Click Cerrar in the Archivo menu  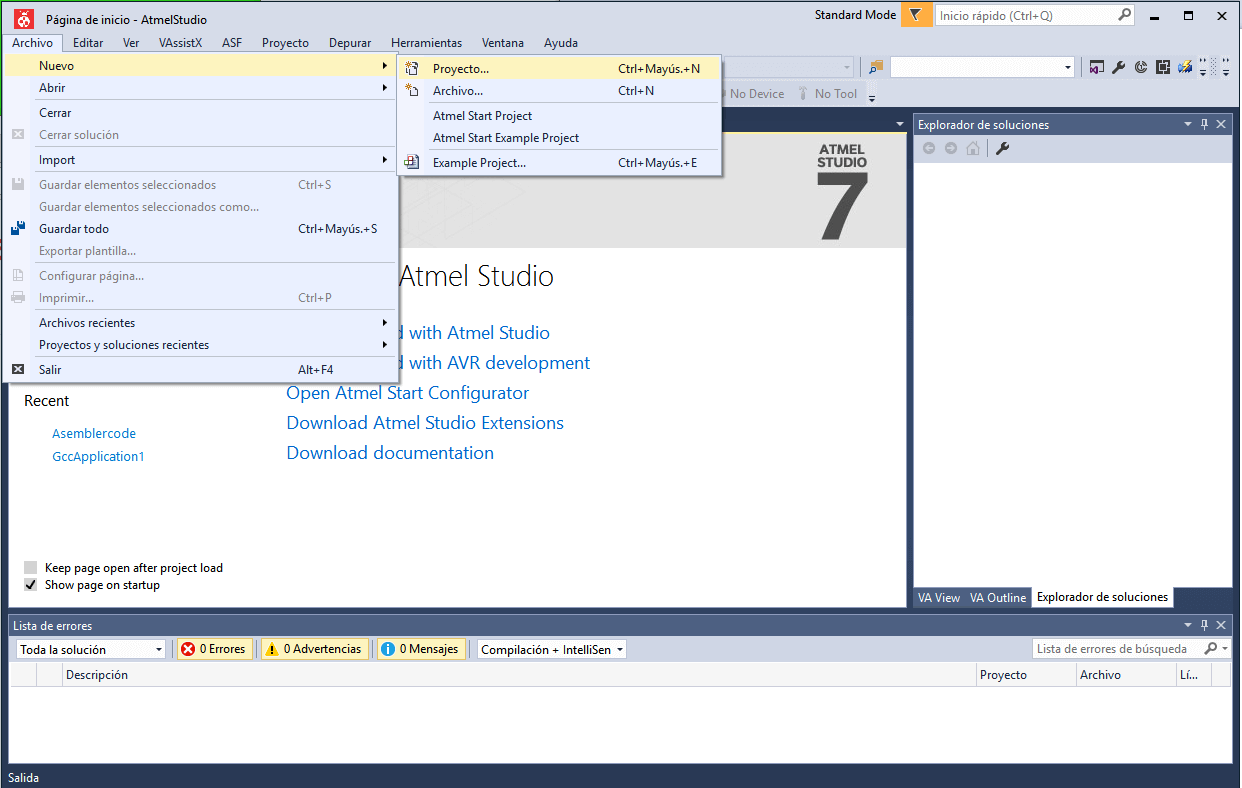pos(200,113)
